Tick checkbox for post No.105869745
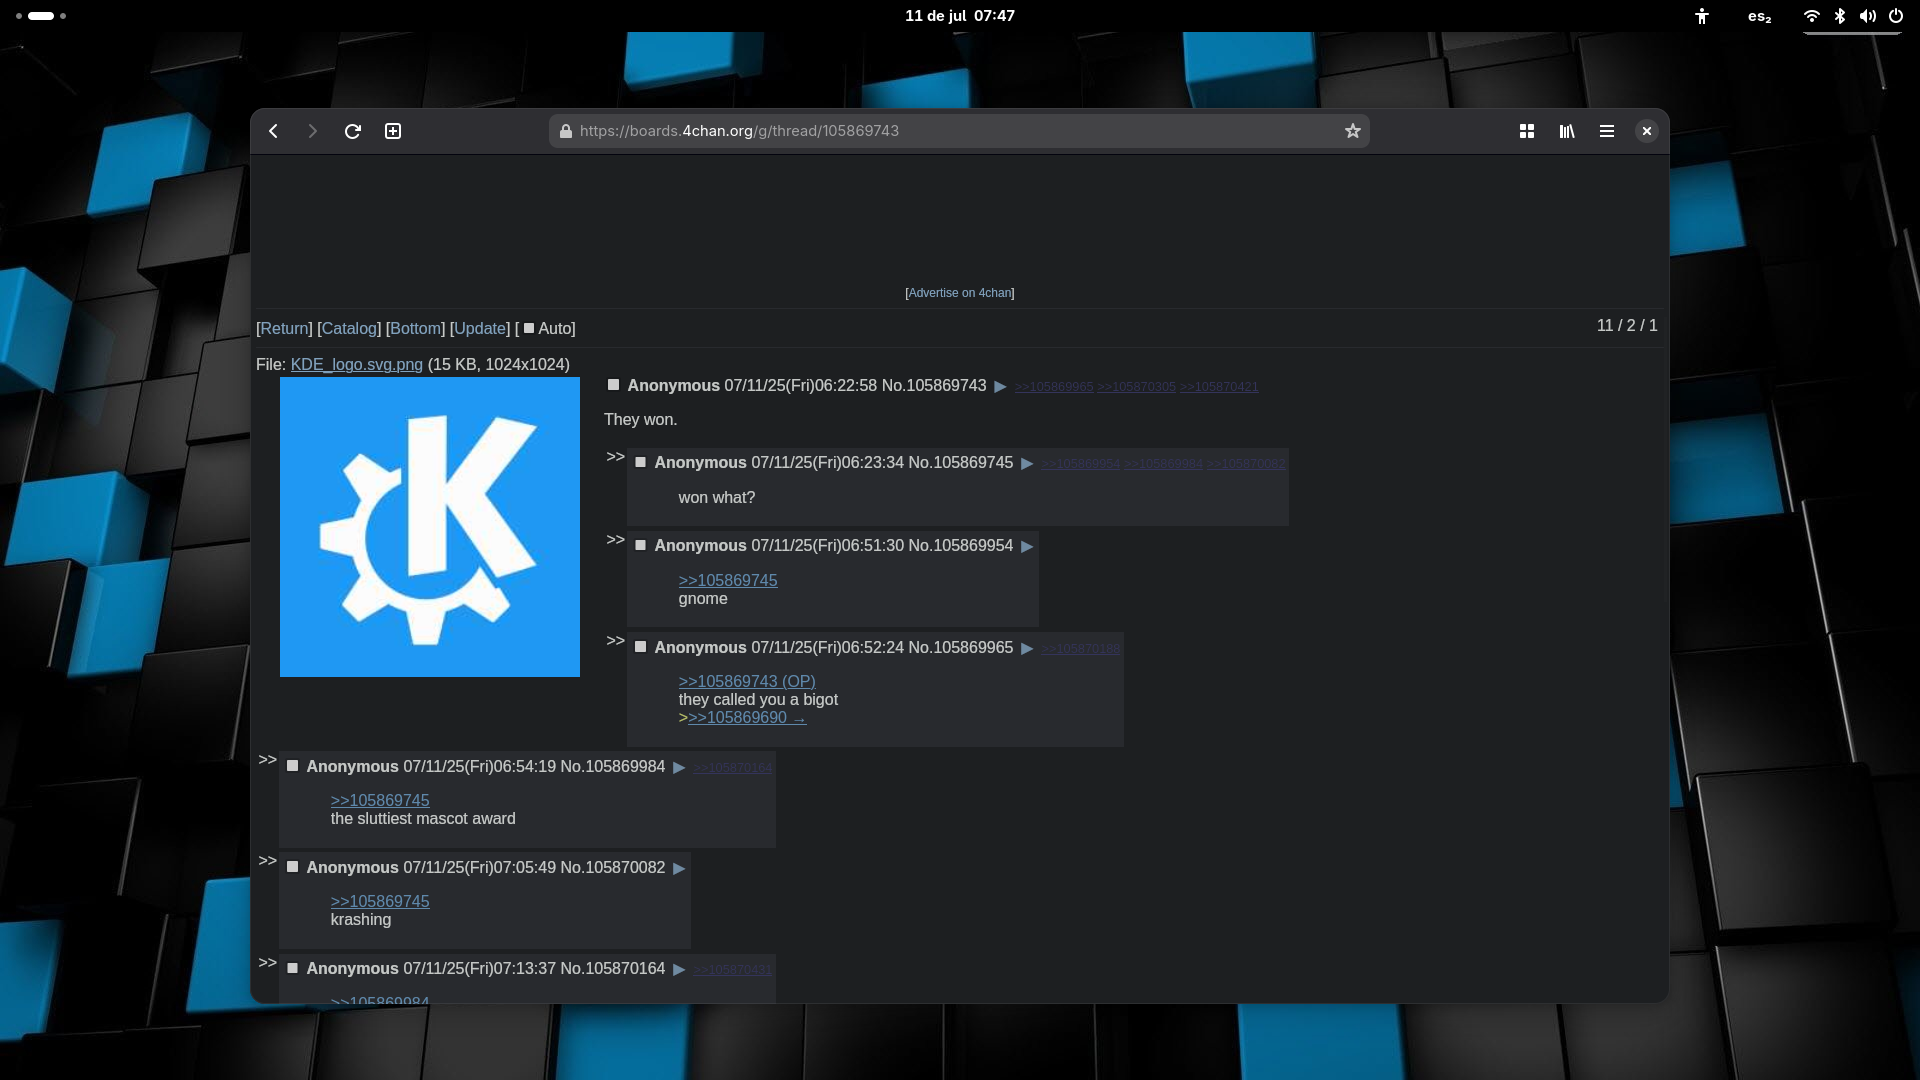 coord(641,462)
